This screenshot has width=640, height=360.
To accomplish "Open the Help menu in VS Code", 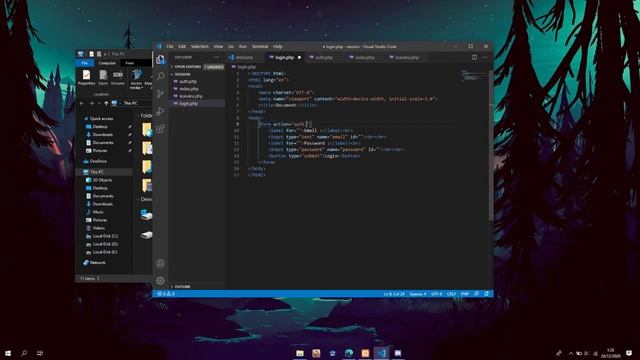I will point(278,47).
